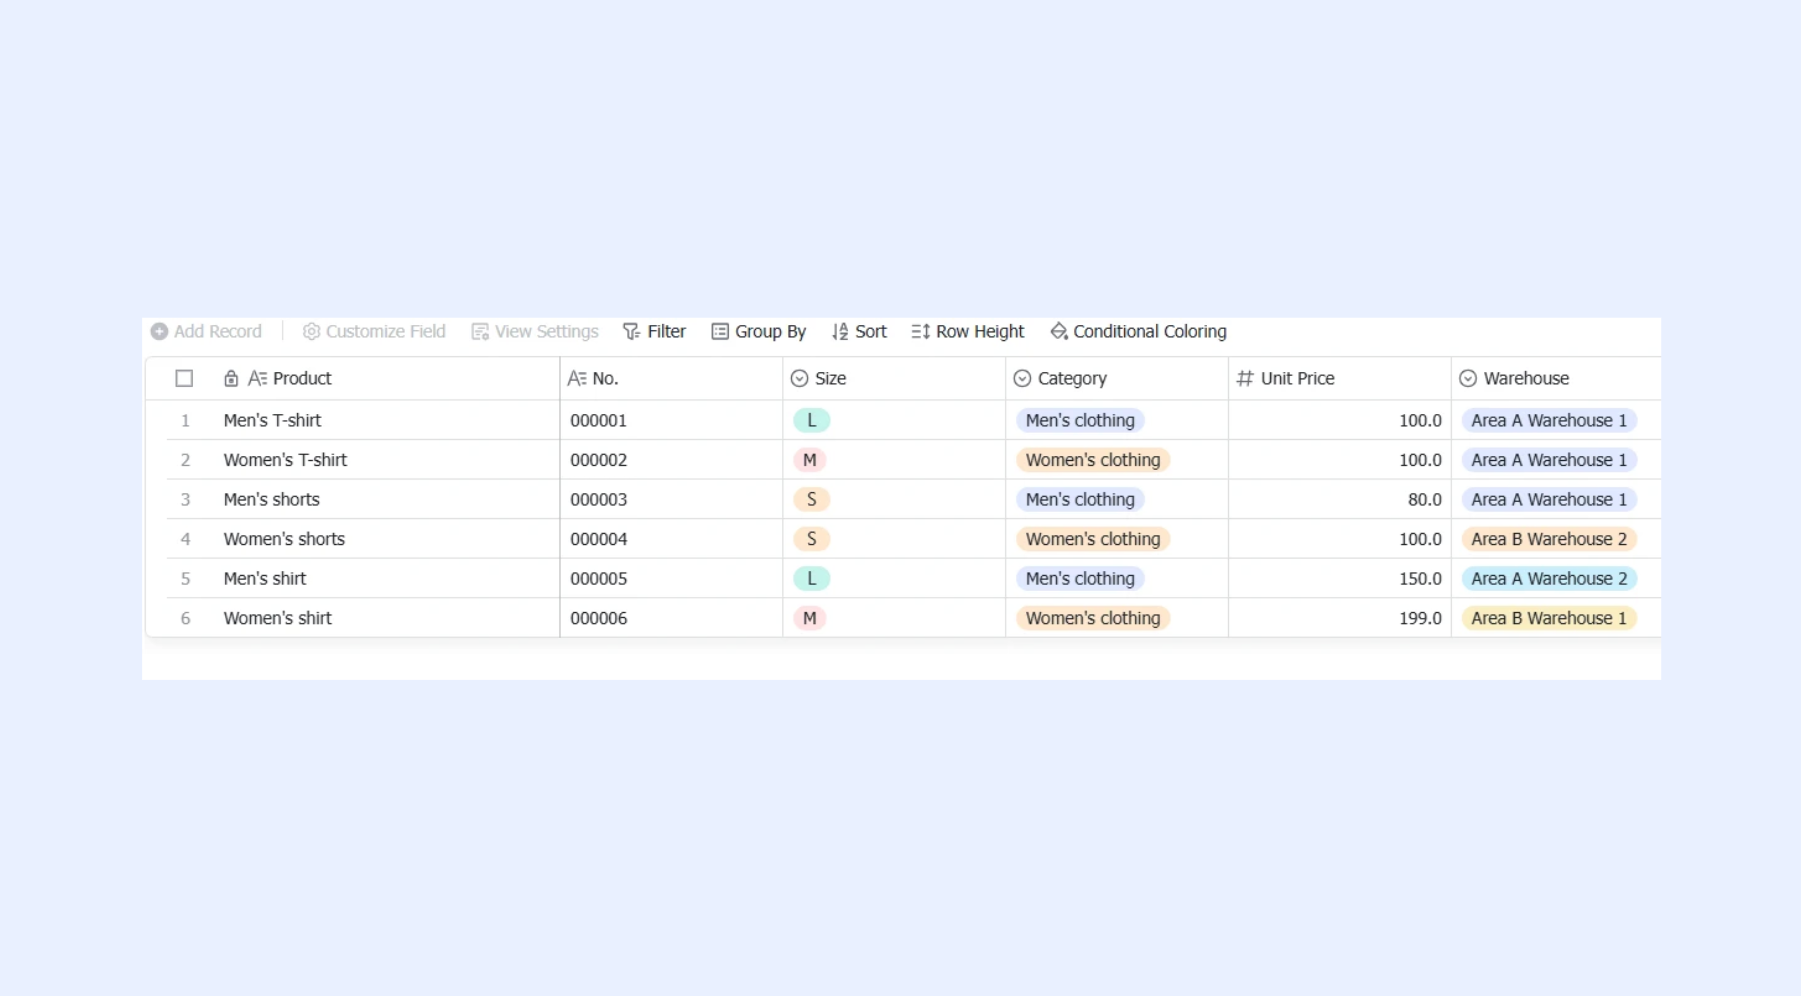This screenshot has width=1801, height=996.
Task: Click the text type icon beside Product
Action: coord(257,378)
